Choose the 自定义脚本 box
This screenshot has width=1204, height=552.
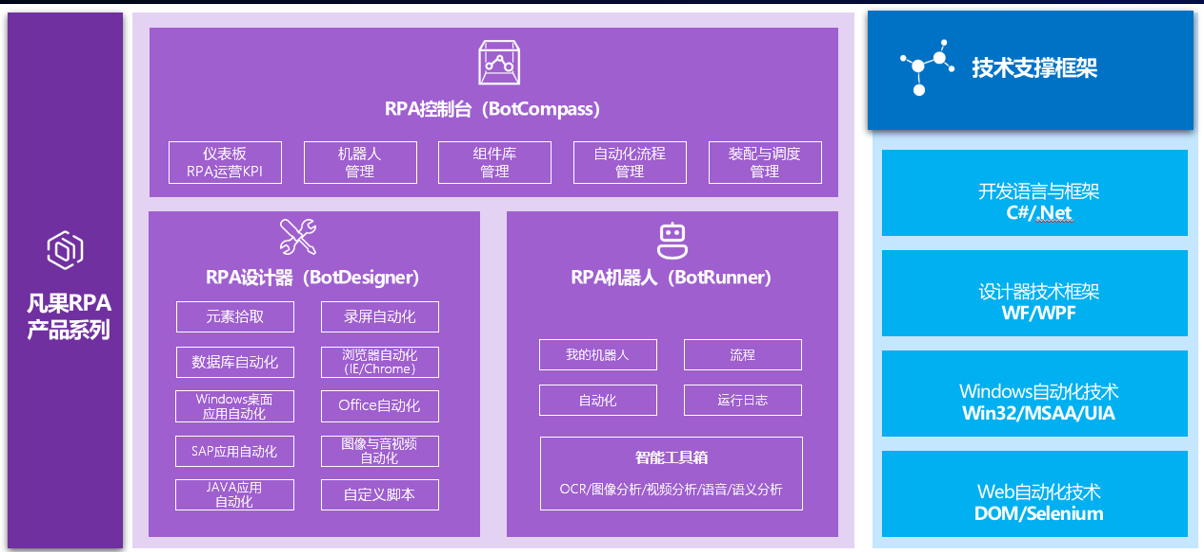[380, 495]
